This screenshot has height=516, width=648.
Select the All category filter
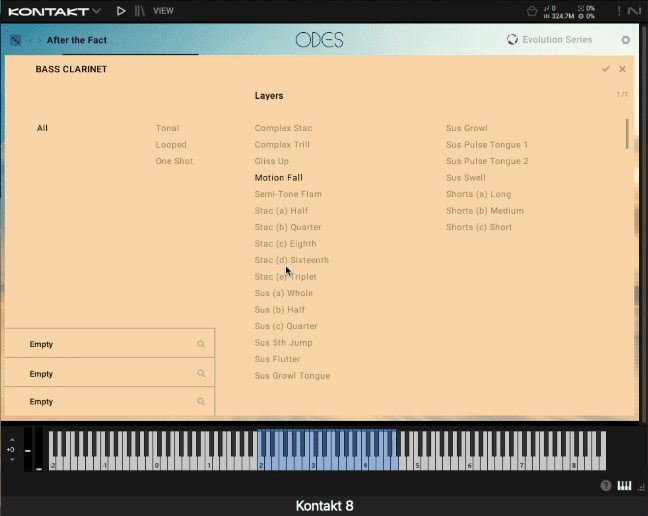click(42, 128)
